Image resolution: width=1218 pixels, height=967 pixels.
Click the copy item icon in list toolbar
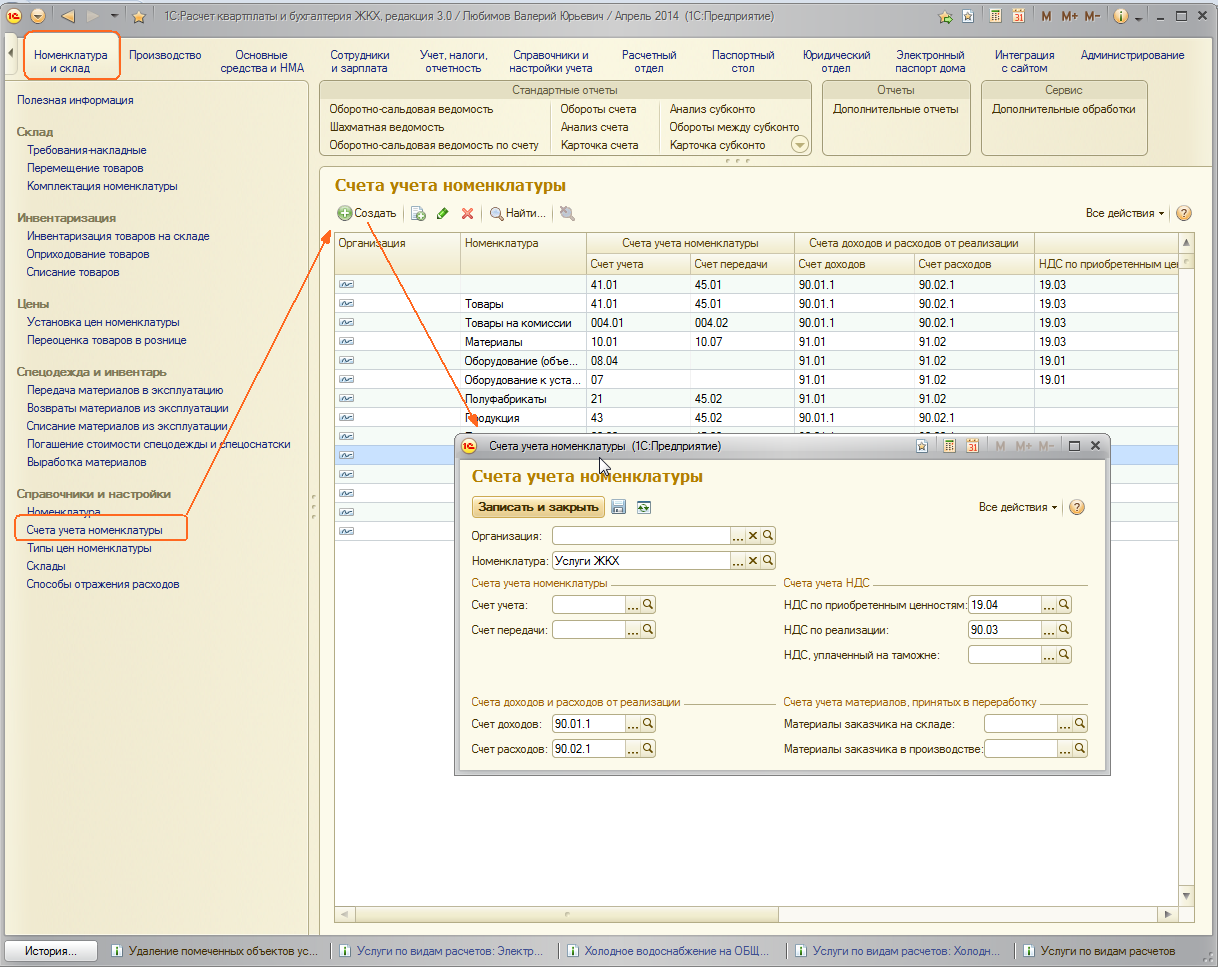pos(419,213)
